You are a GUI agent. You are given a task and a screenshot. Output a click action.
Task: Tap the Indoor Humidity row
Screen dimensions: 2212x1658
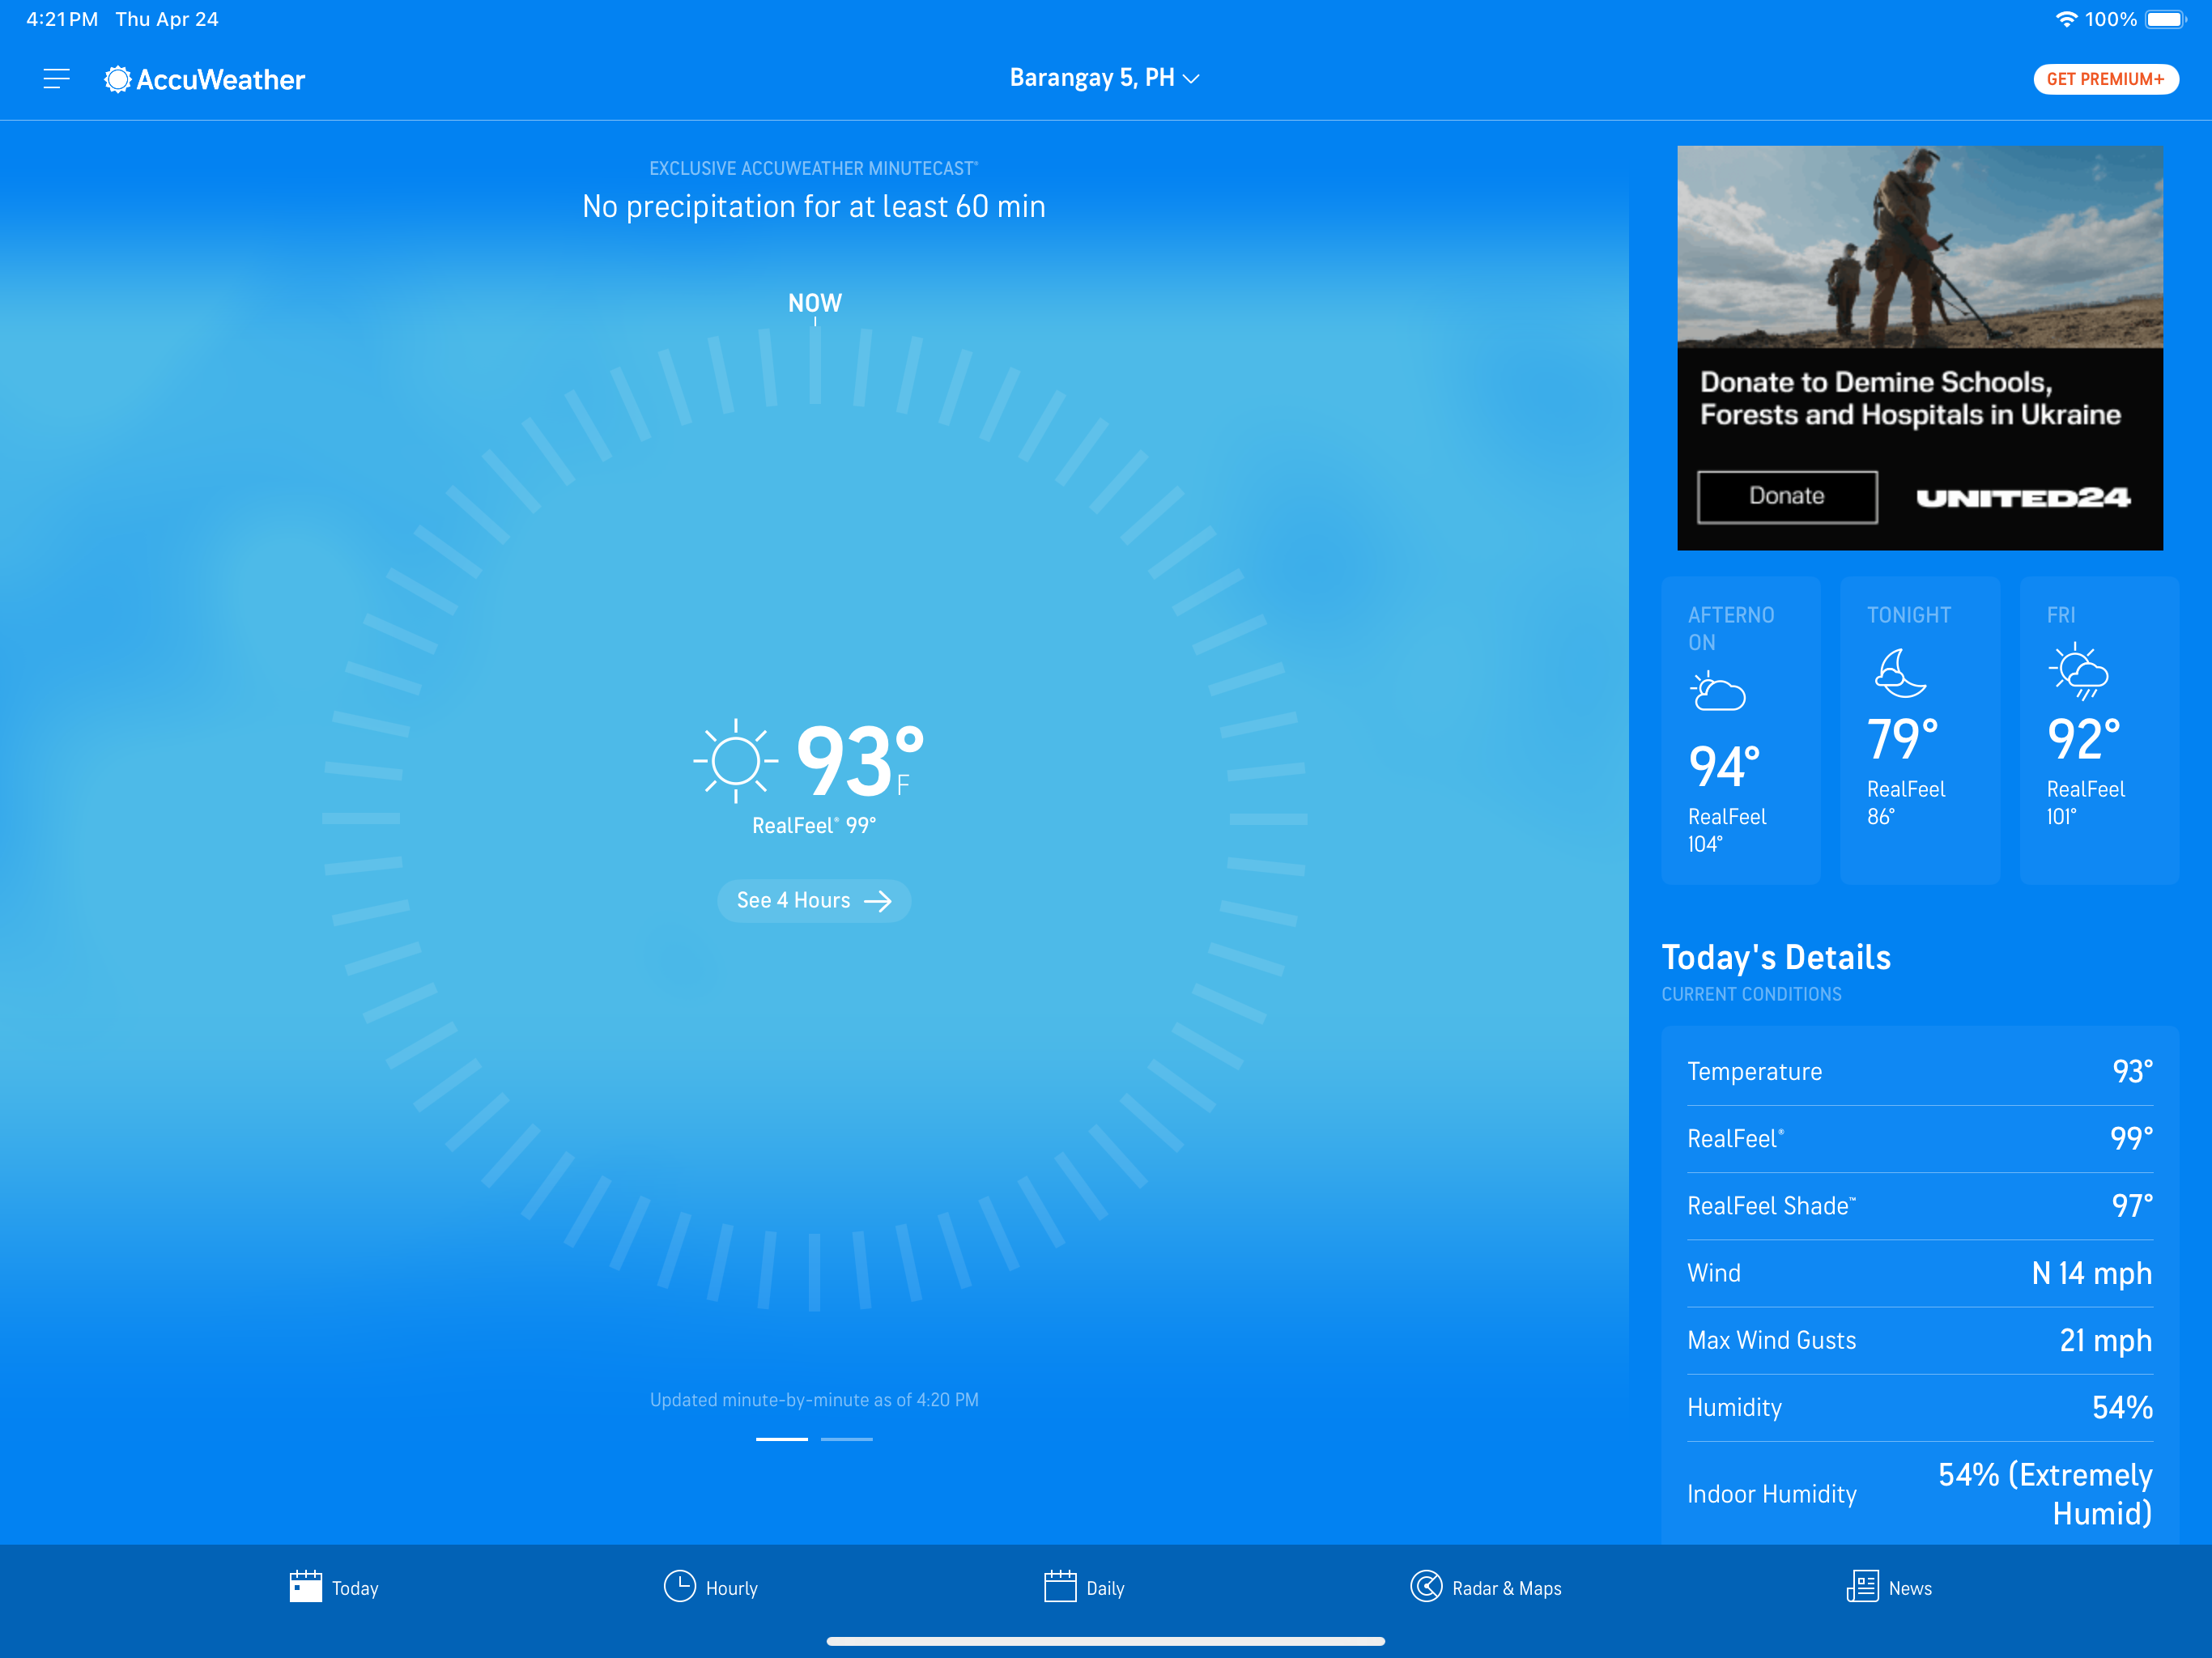click(1919, 1494)
